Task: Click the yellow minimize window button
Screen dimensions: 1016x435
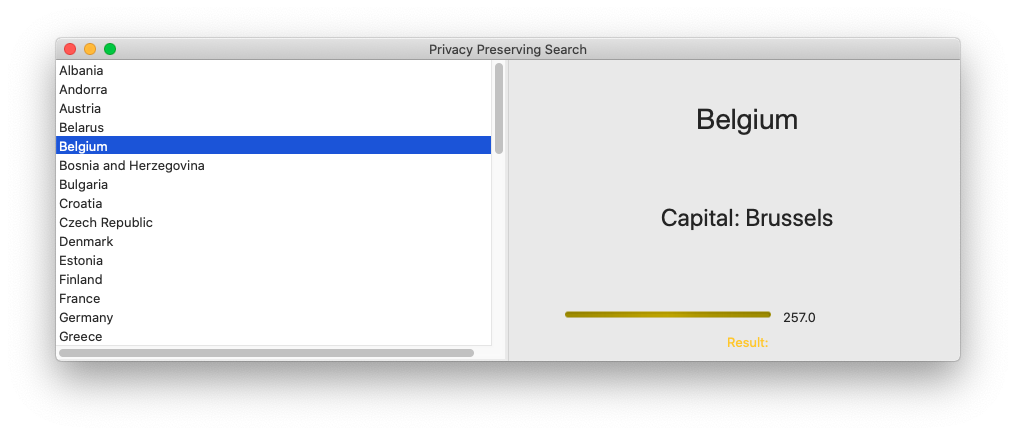Action: 90,49
